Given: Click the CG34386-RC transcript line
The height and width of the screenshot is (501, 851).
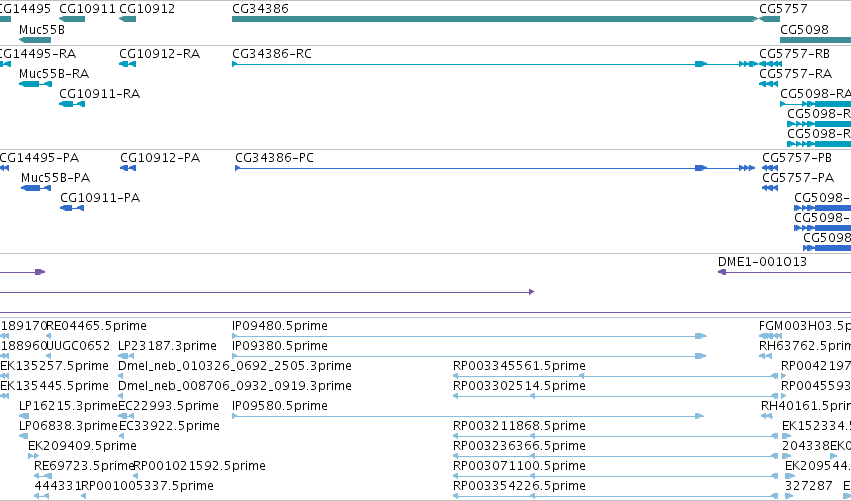Looking at the screenshot, I should 494,64.
